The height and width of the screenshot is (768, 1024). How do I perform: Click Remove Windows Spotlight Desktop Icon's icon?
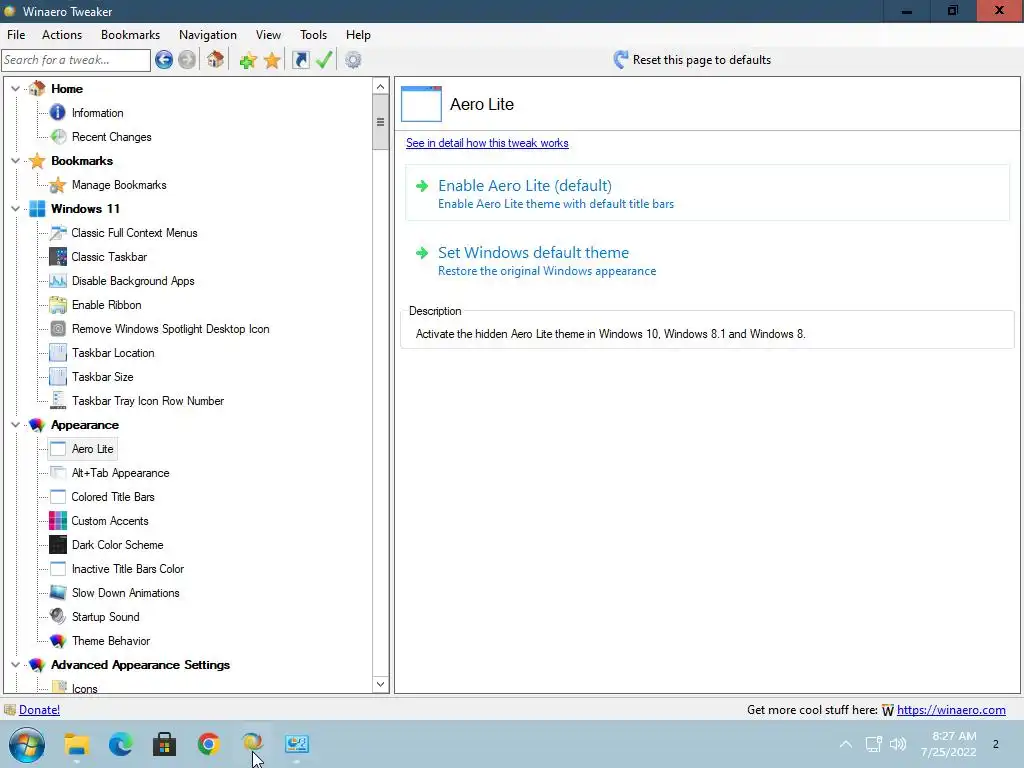point(57,328)
